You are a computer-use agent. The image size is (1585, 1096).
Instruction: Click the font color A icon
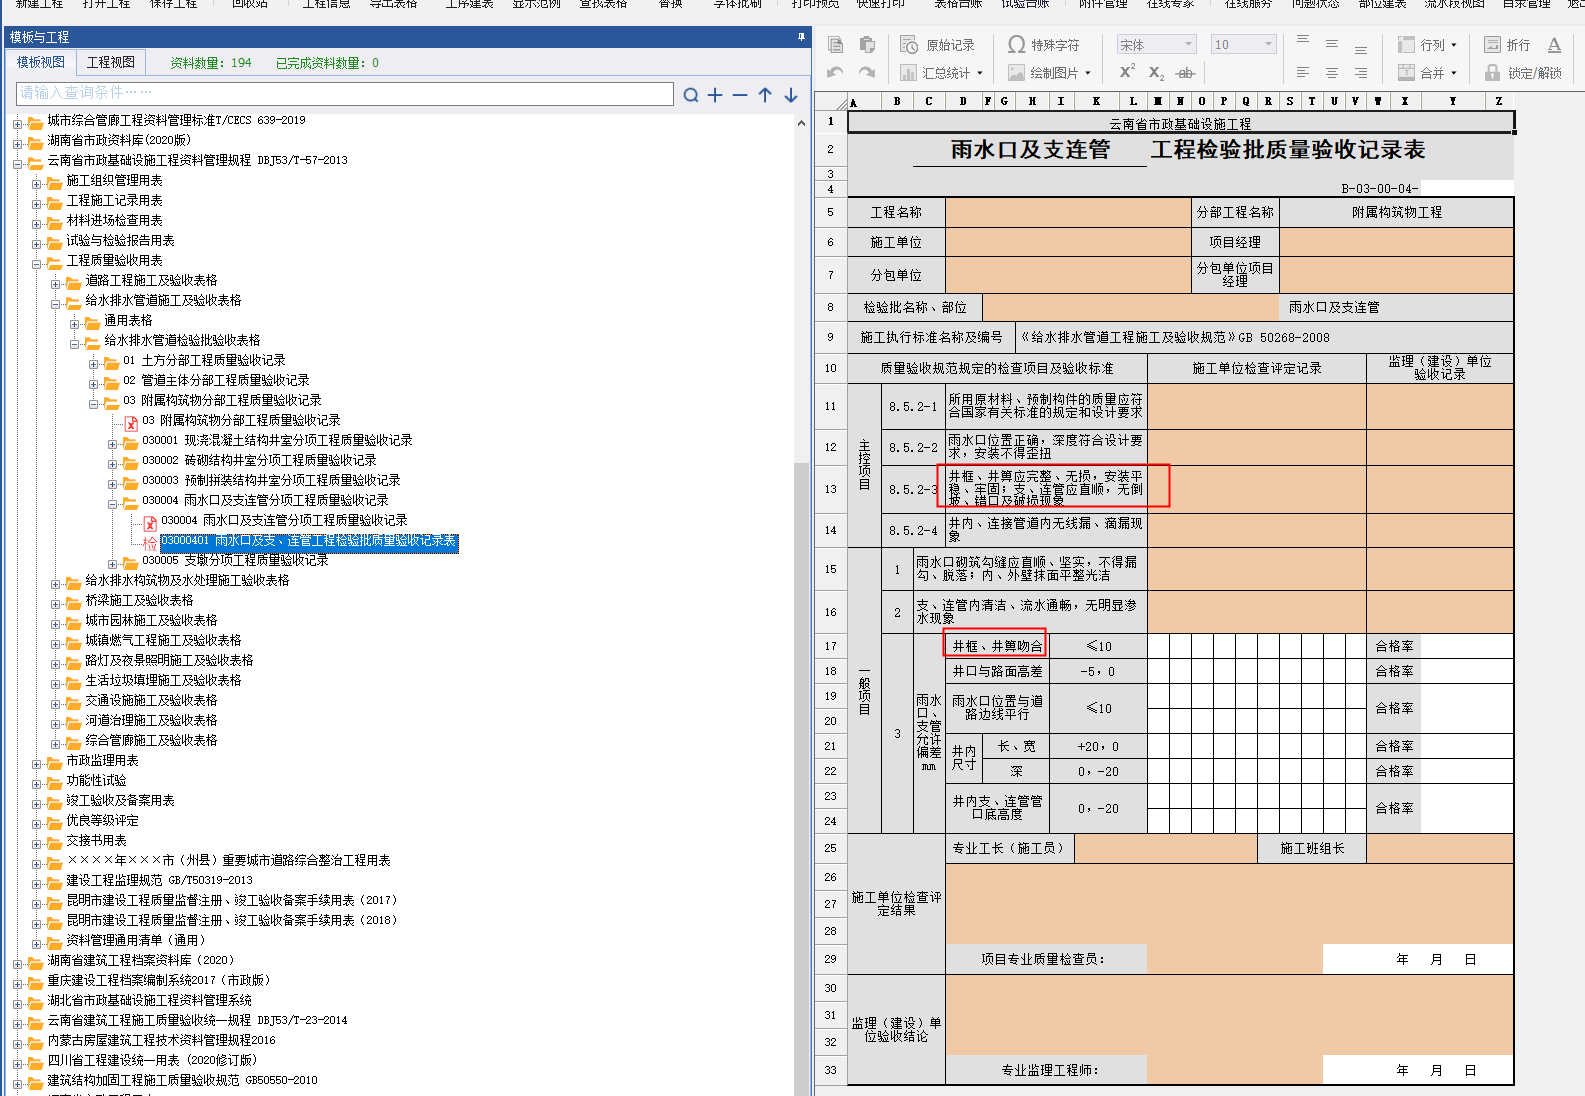tap(1554, 45)
